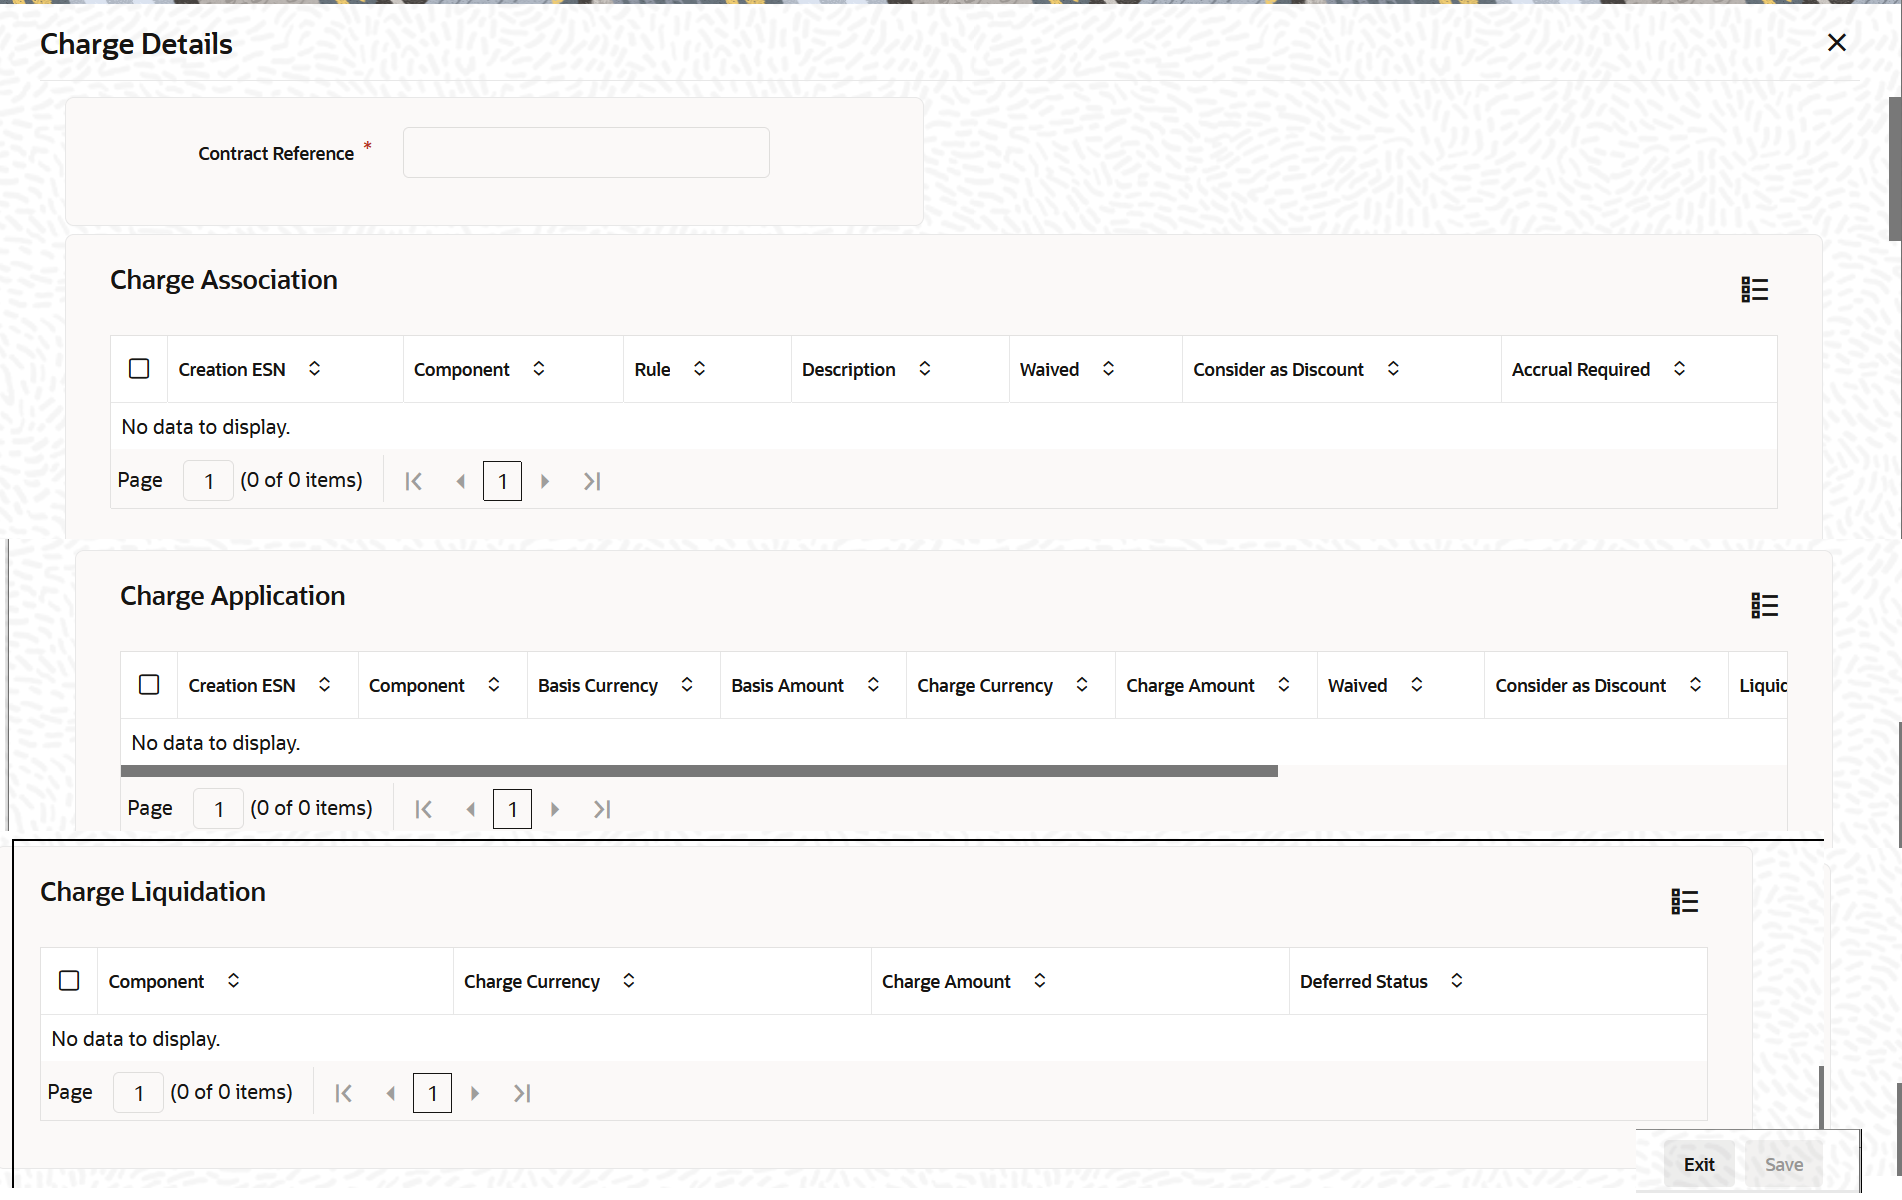Go to first page in Charge Application
The width and height of the screenshot is (1902, 1200).
(423, 809)
